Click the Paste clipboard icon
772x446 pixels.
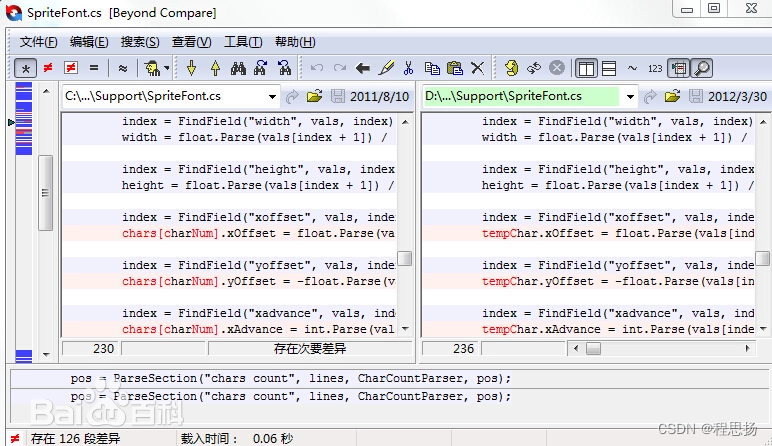pos(455,68)
